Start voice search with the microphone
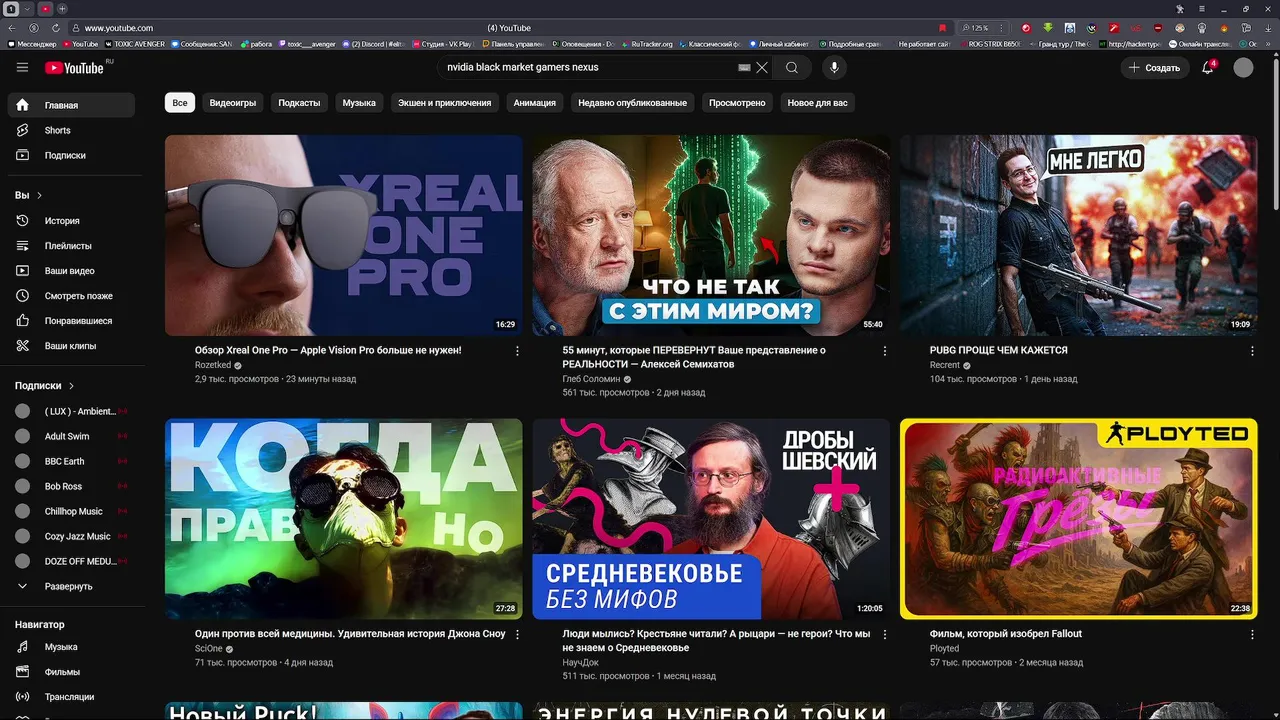The height and width of the screenshot is (720, 1280). 834,67
